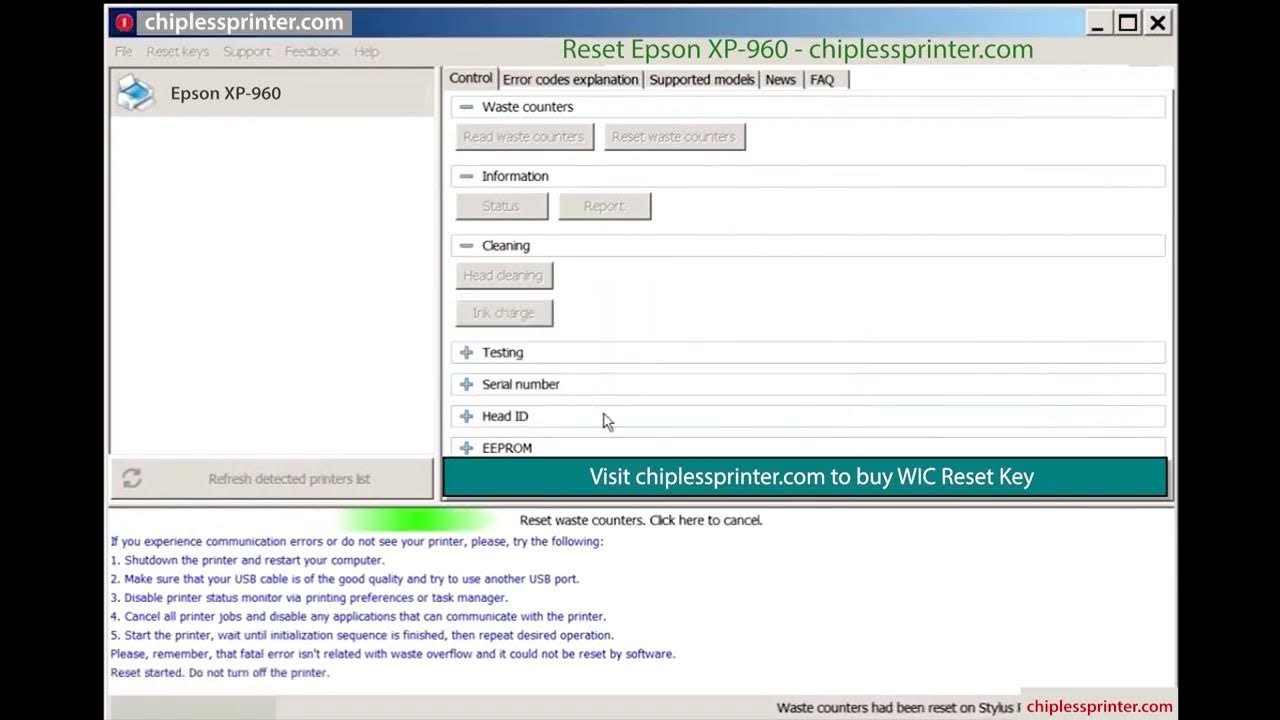This screenshot has width=1280, height=720.
Task: Select Epson XP-960 in printers list
Action: (x=272, y=93)
